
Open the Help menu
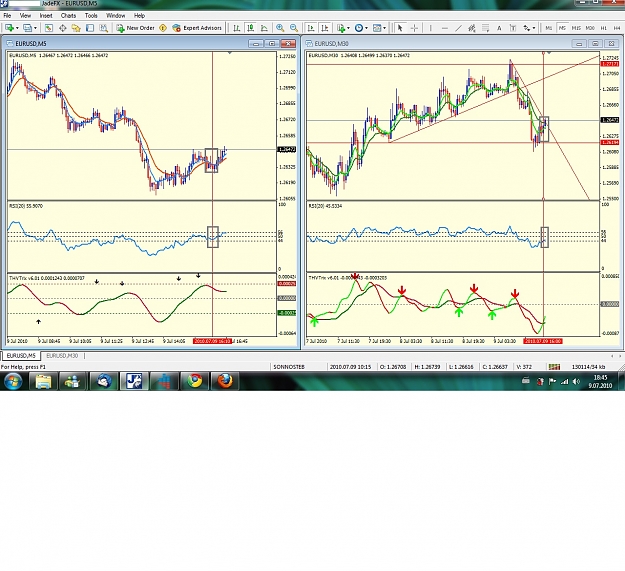point(139,16)
